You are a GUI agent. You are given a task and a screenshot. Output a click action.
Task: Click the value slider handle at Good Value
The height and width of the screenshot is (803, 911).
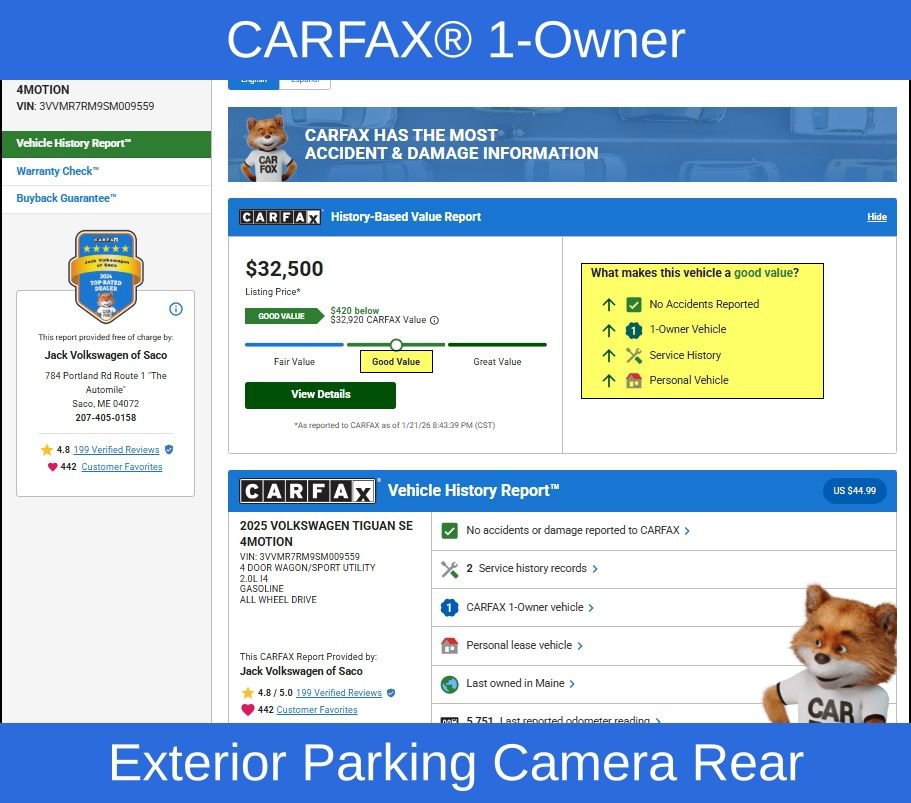coord(396,345)
